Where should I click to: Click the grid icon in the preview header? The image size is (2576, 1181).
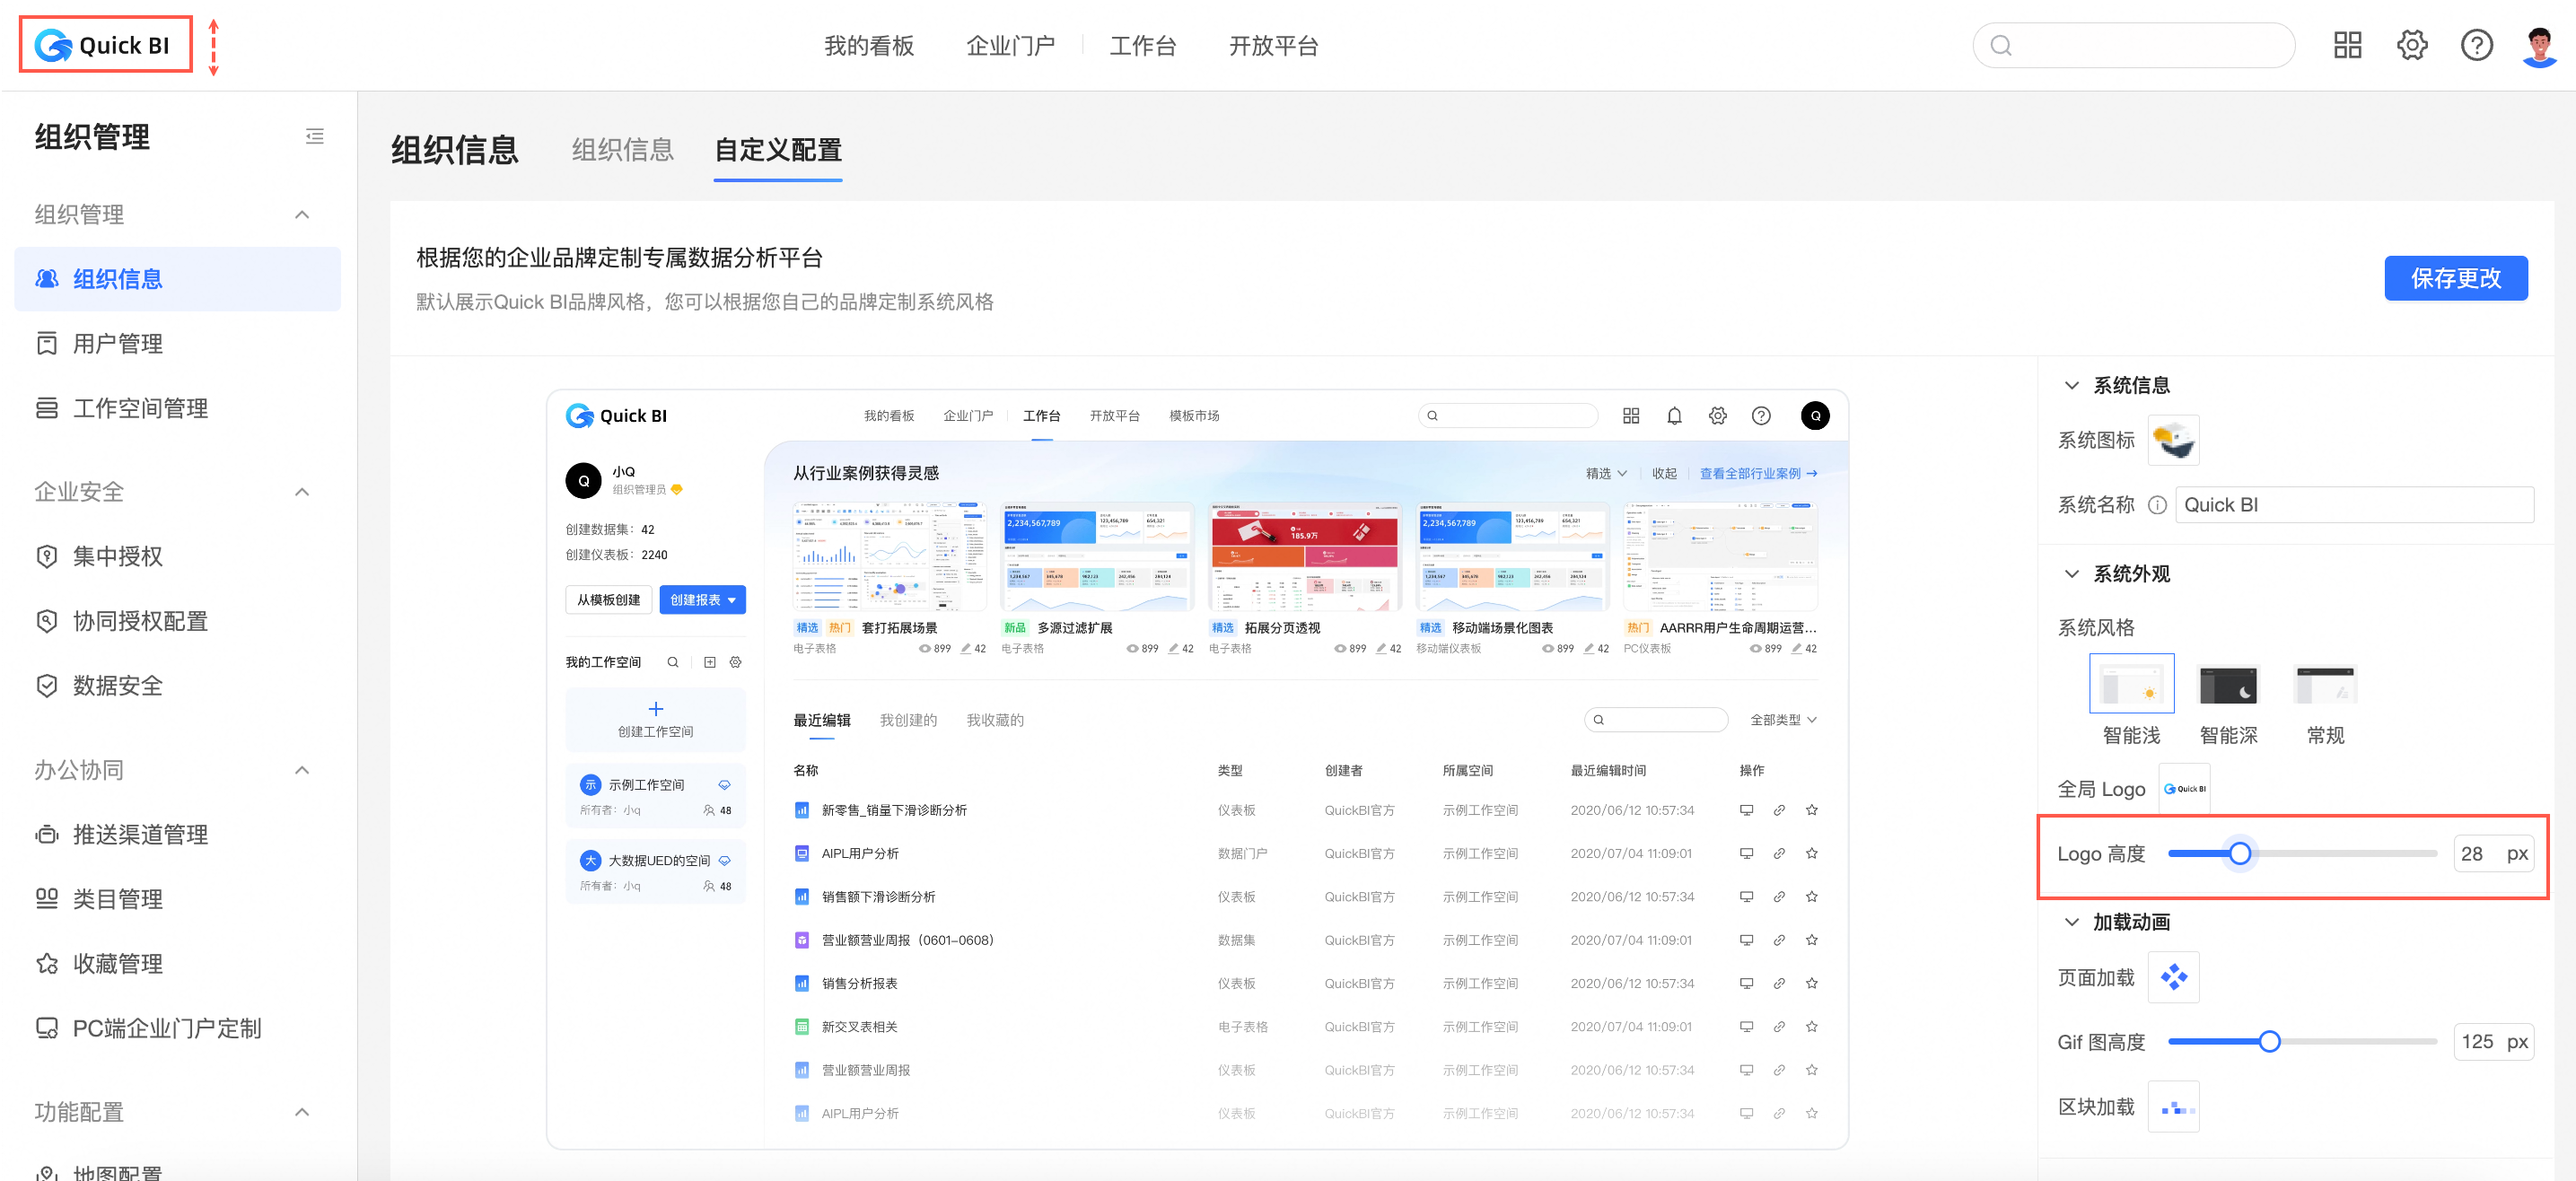1630,416
